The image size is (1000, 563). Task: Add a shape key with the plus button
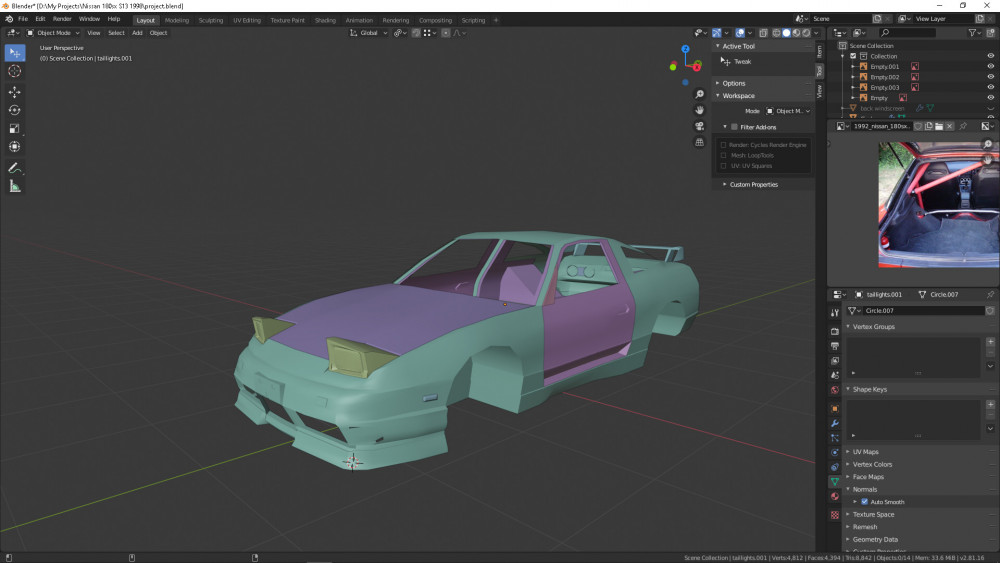coord(990,404)
